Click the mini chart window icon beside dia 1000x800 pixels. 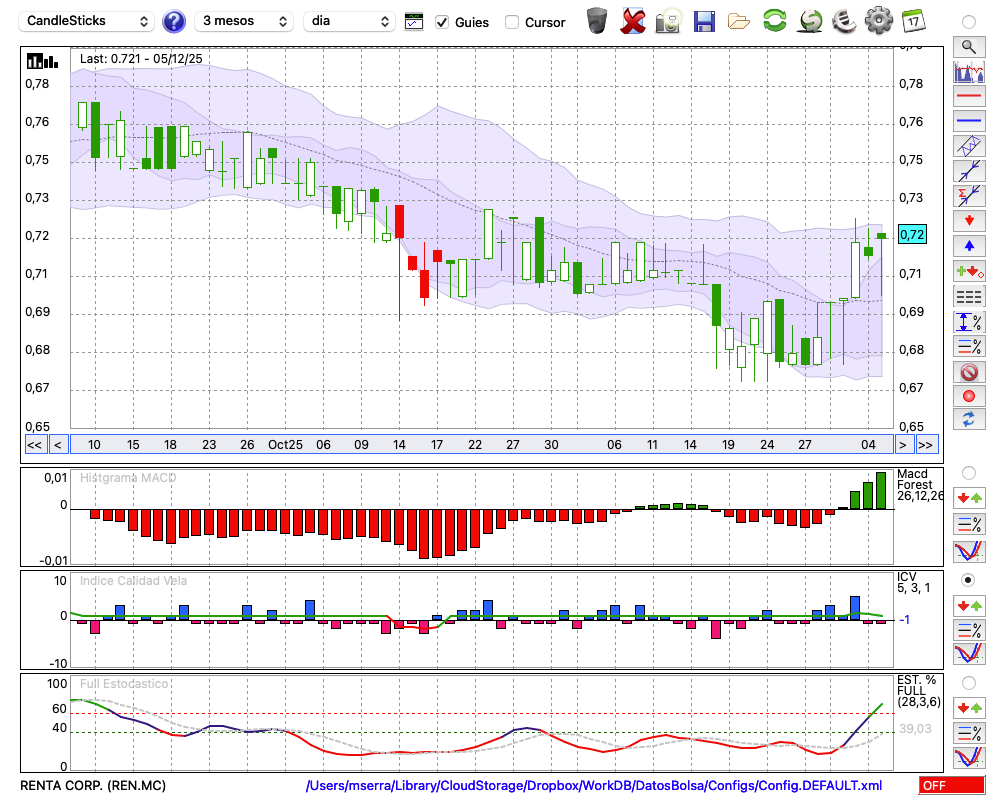pyautogui.click(x=414, y=22)
